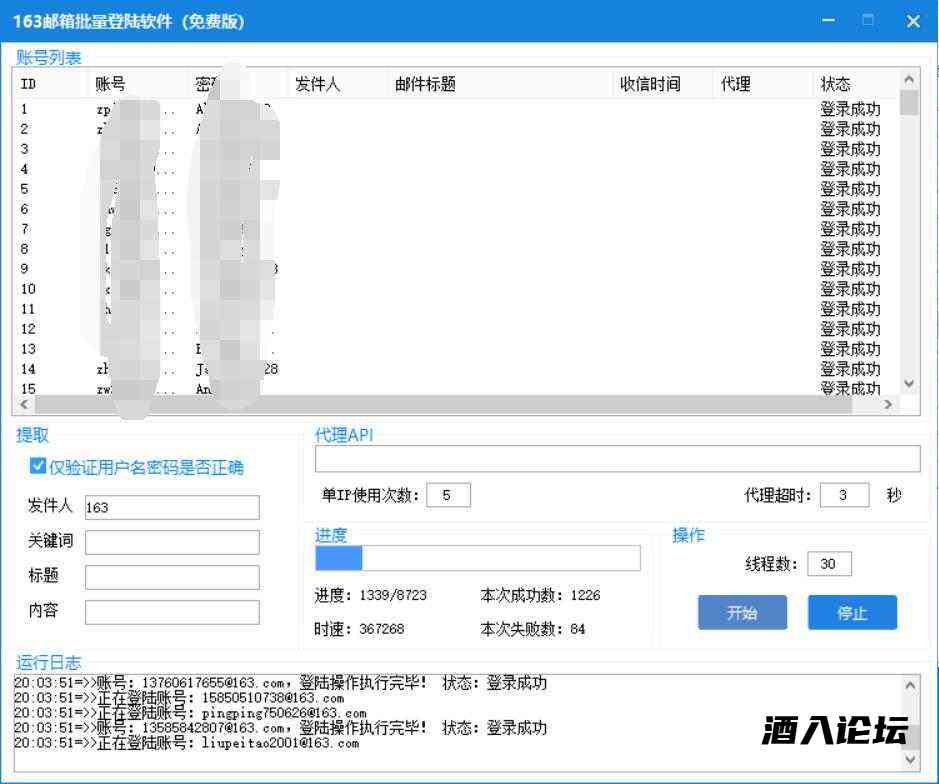The width and height of the screenshot is (939, 784).
Task: Click the 开始 button
Action: point(742,612)
